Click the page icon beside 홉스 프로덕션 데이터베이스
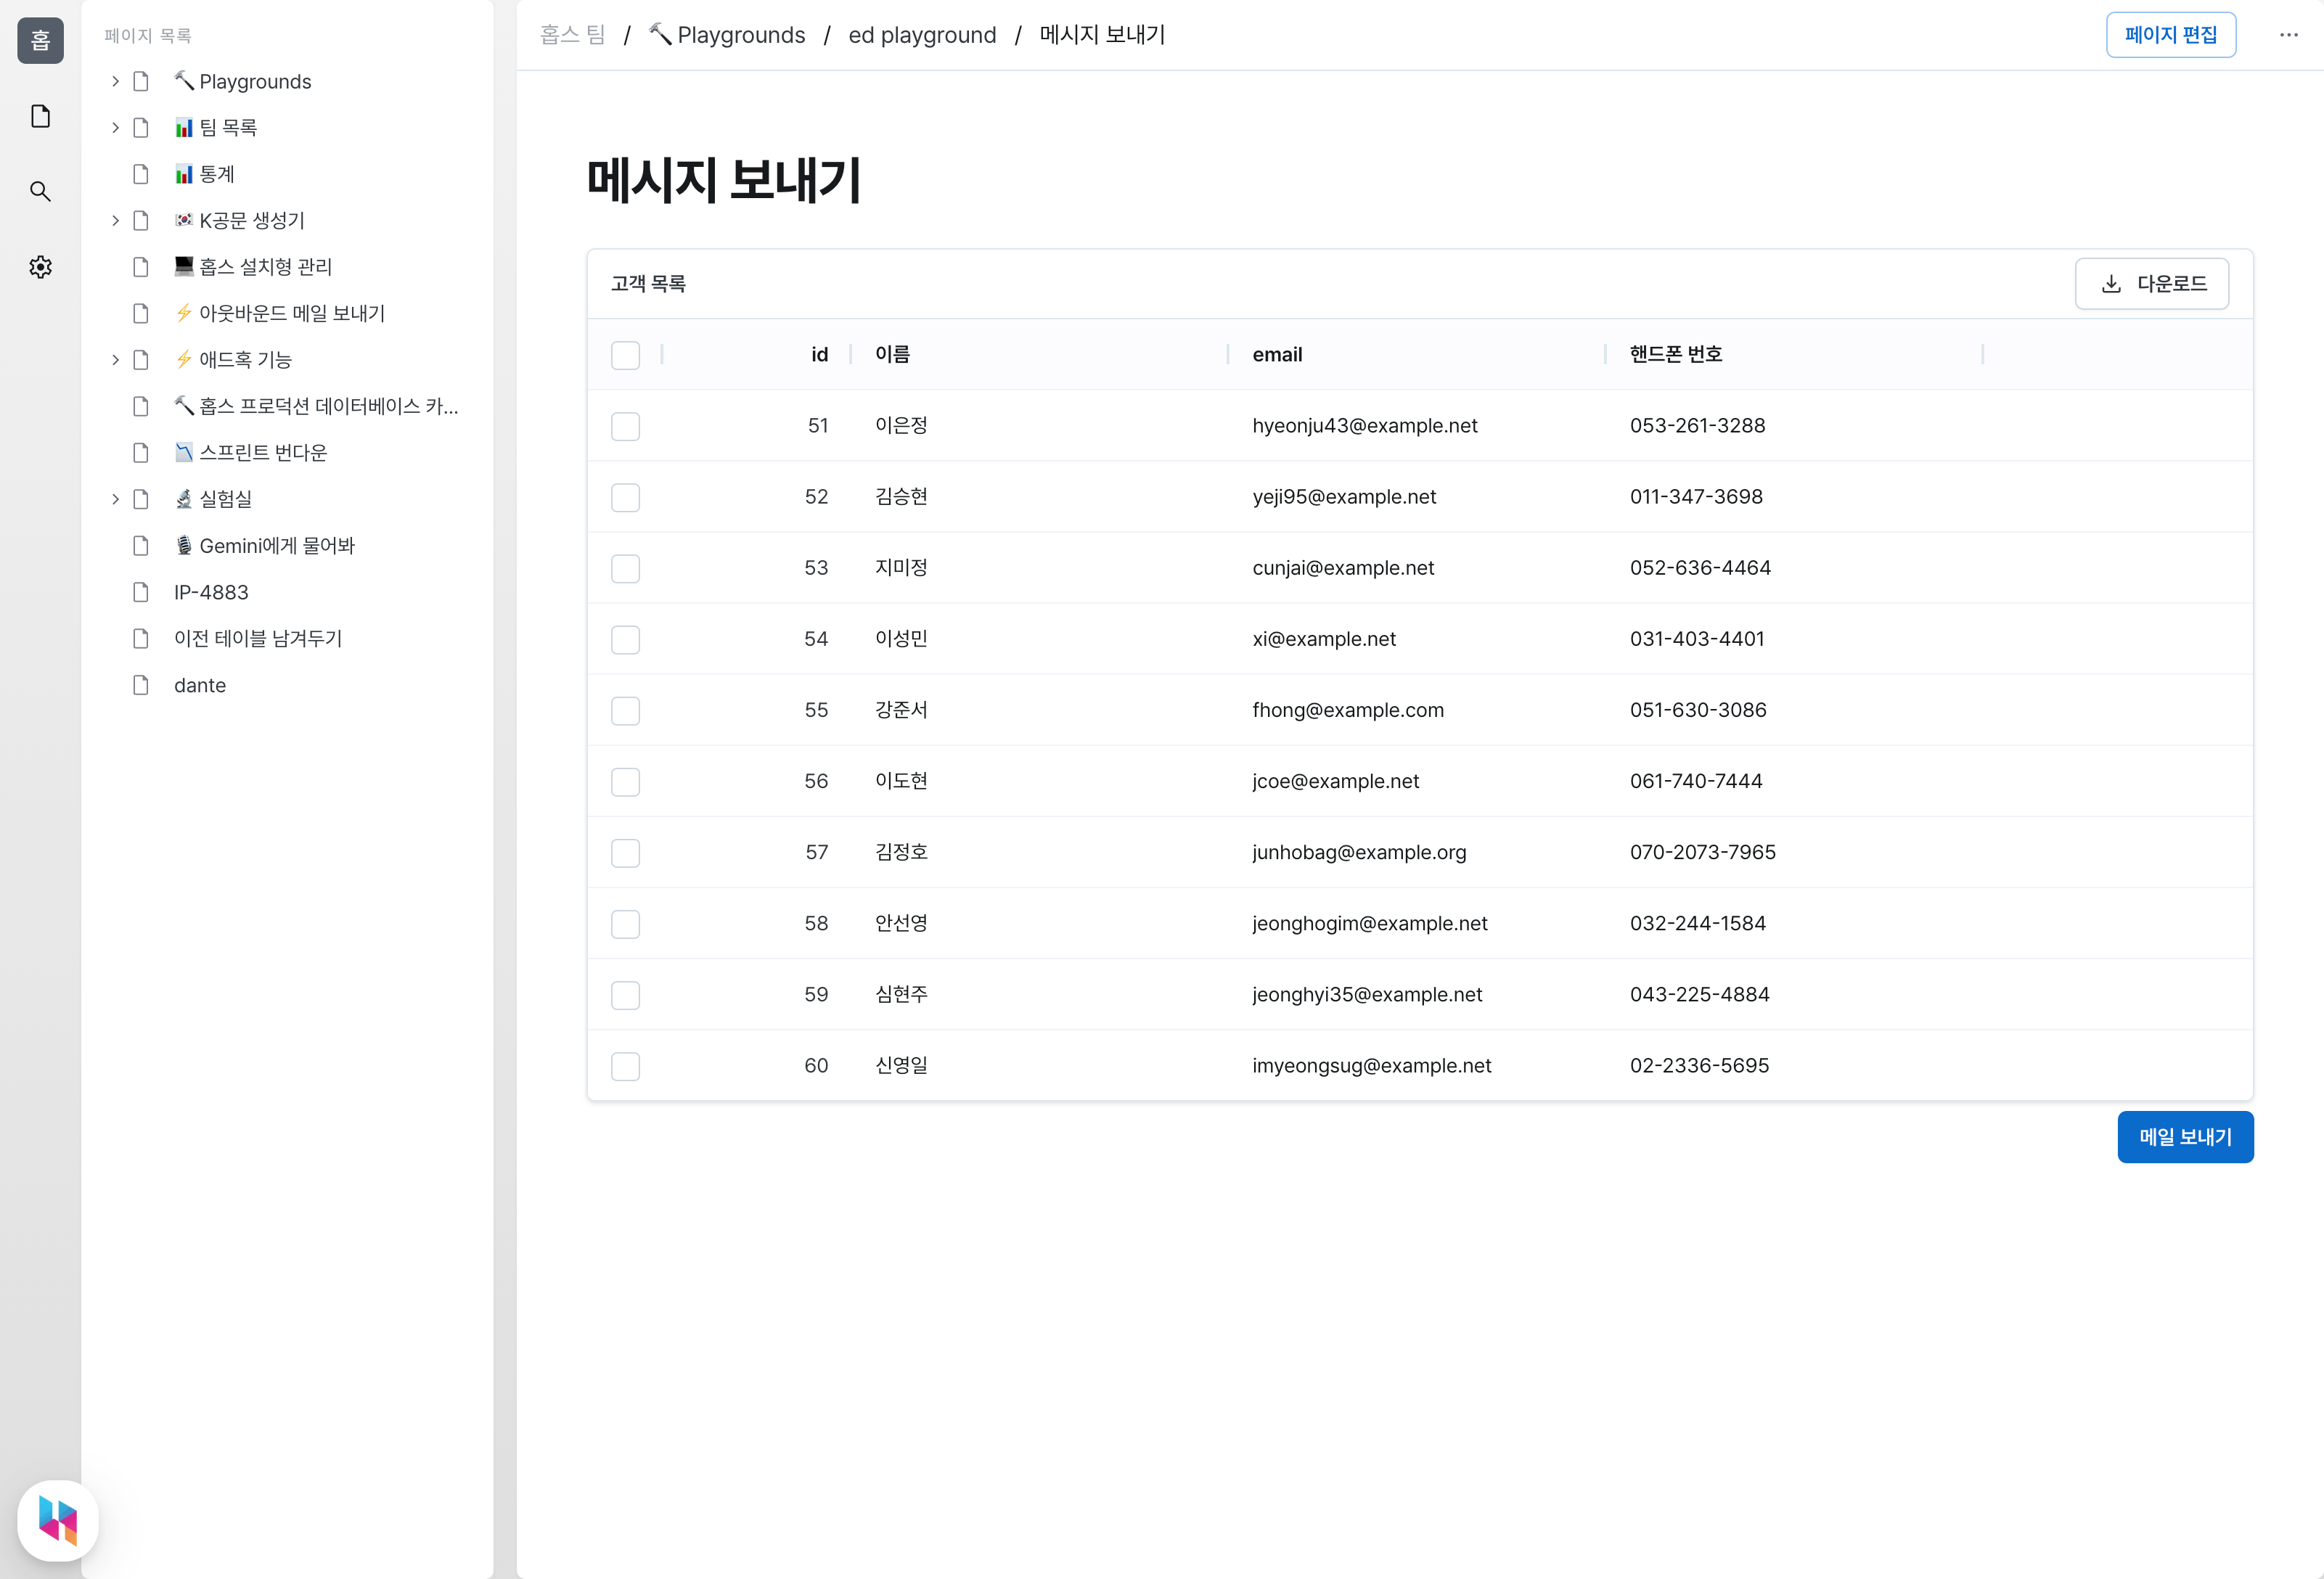Image resolution: width=2324 pixels, height=1579 pixels. (141, 406)
